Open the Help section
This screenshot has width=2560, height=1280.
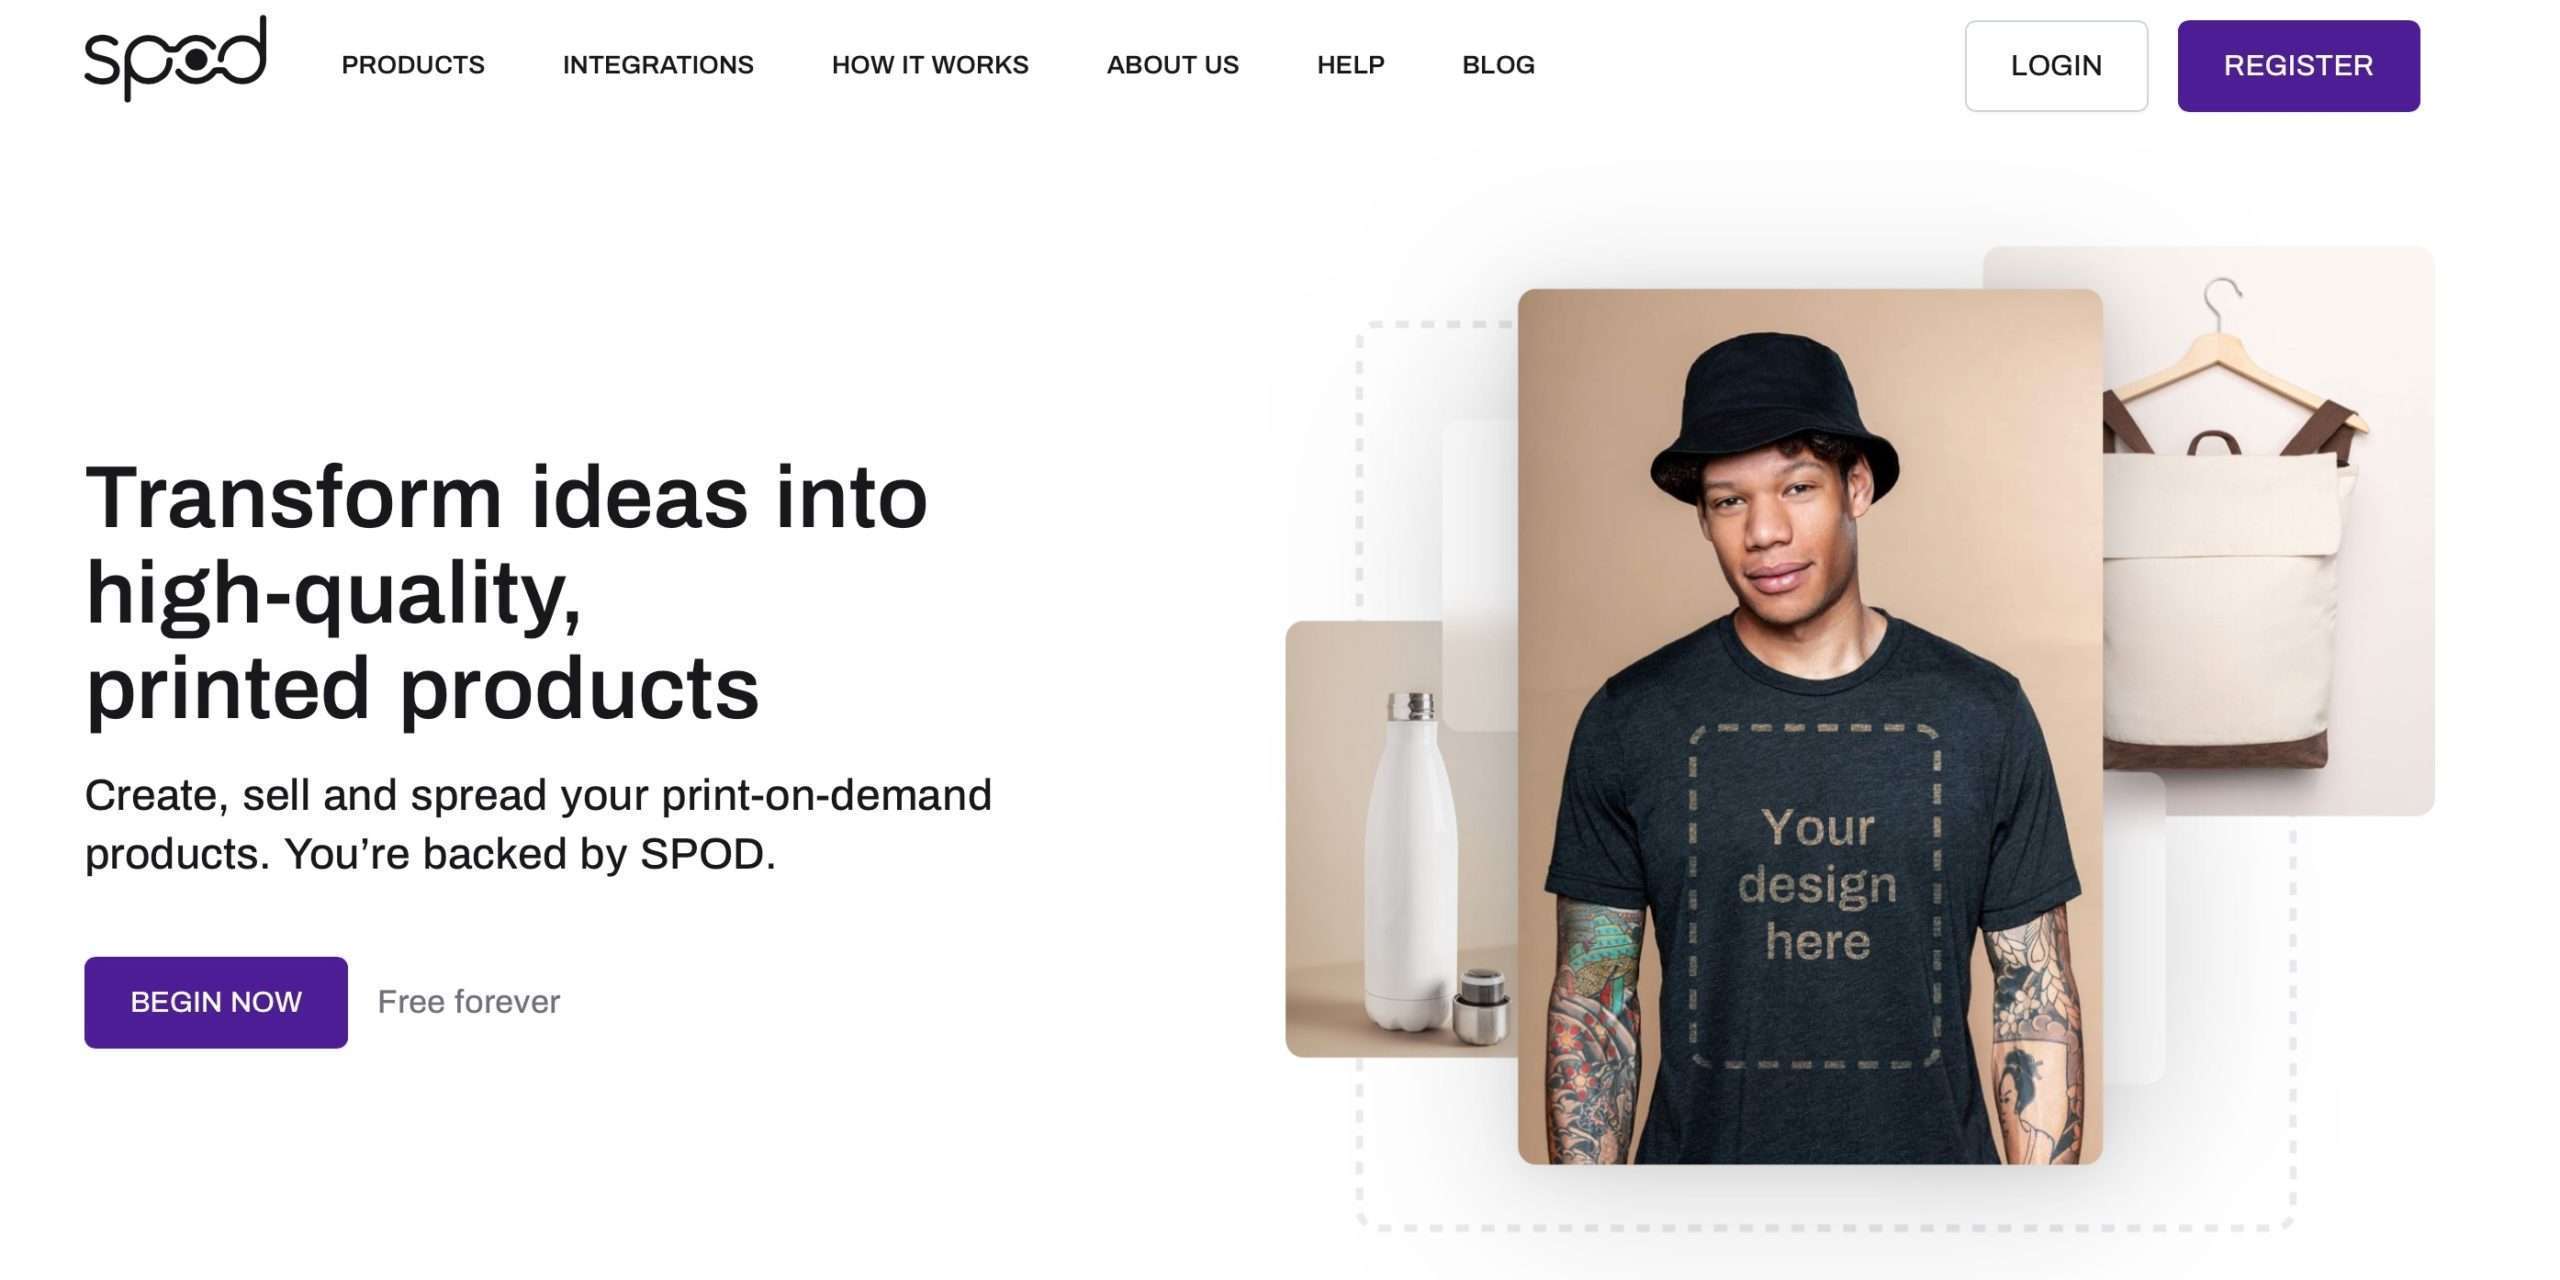point(1350,65)
